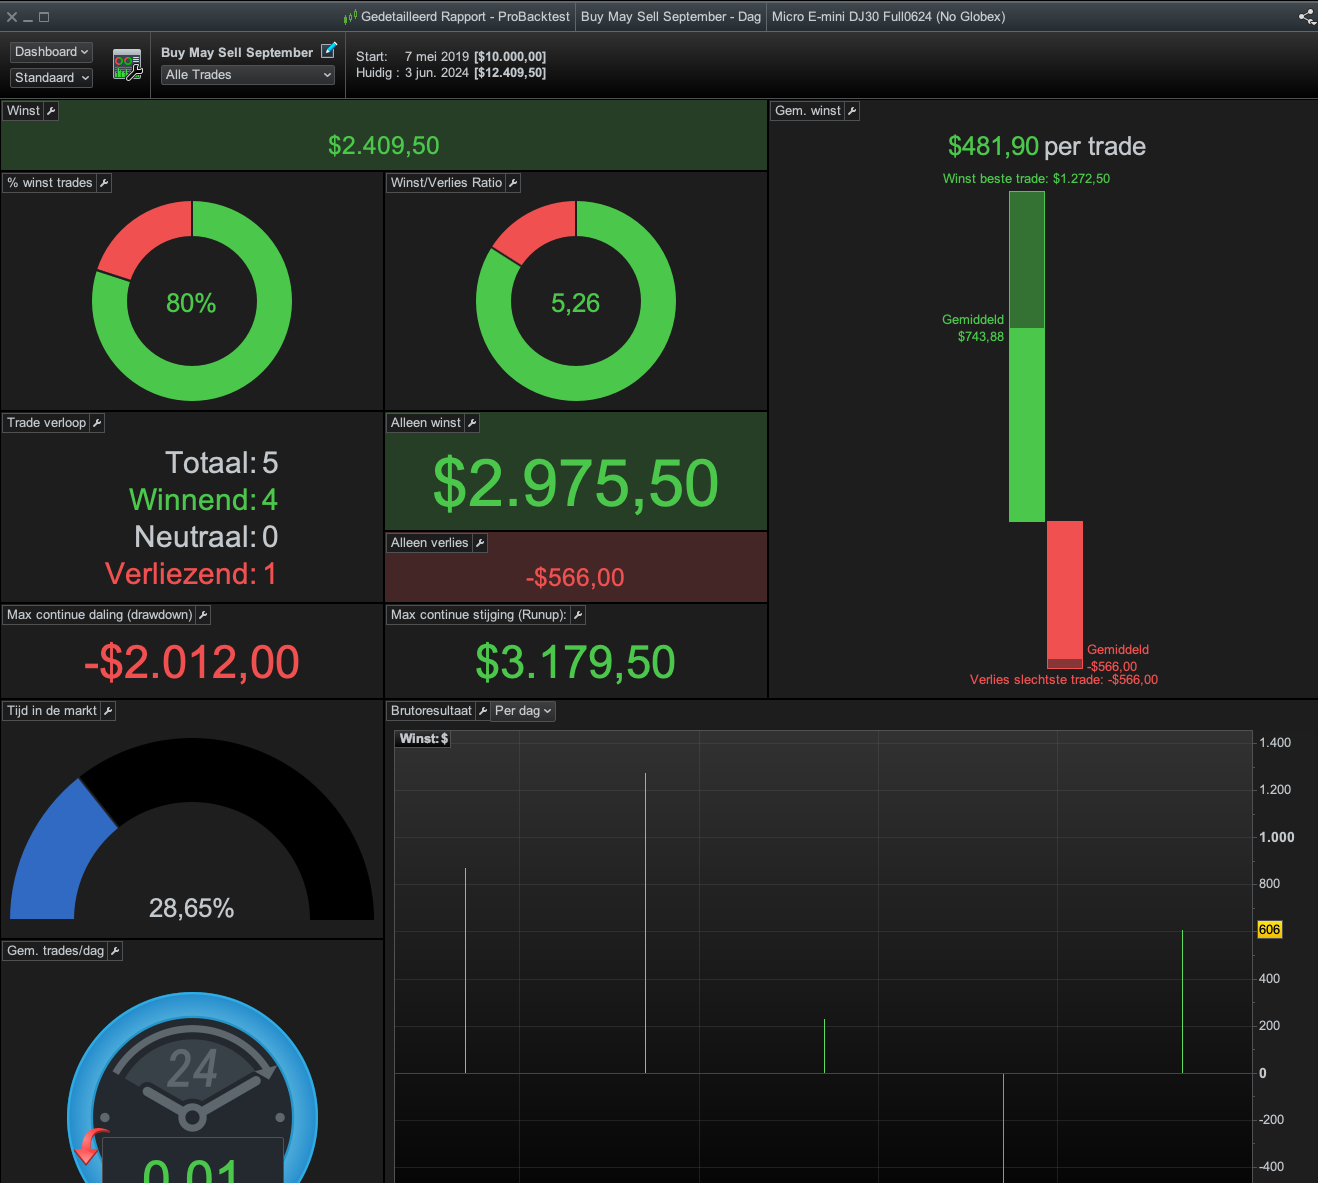Configure Max continue daling (drawdown) via wrench
This screenshot has width=1318, height=1183.
tap(203, 615)
